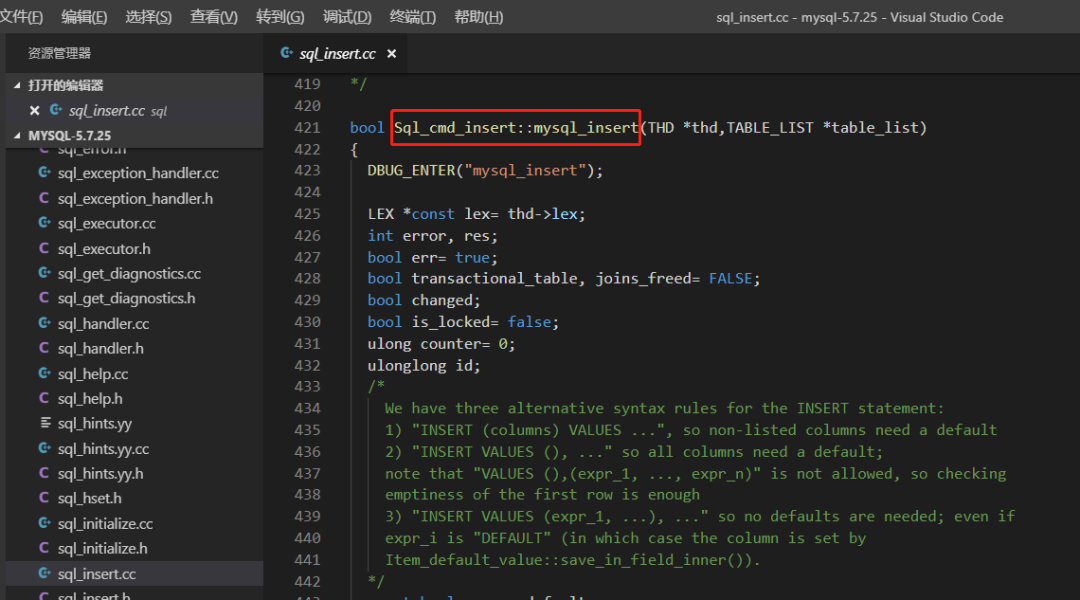
Task: Click FALSE value on line 428
Action: [730, 279]
